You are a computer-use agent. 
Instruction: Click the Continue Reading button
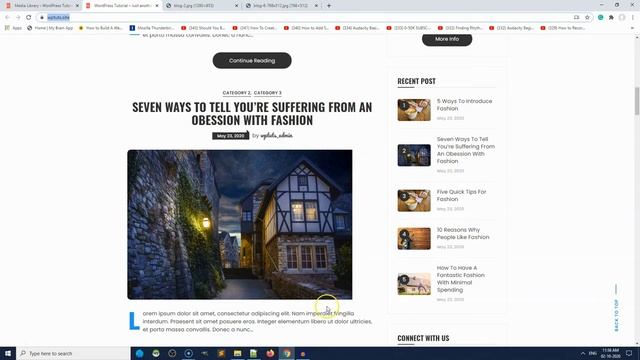tap(252, 60)
